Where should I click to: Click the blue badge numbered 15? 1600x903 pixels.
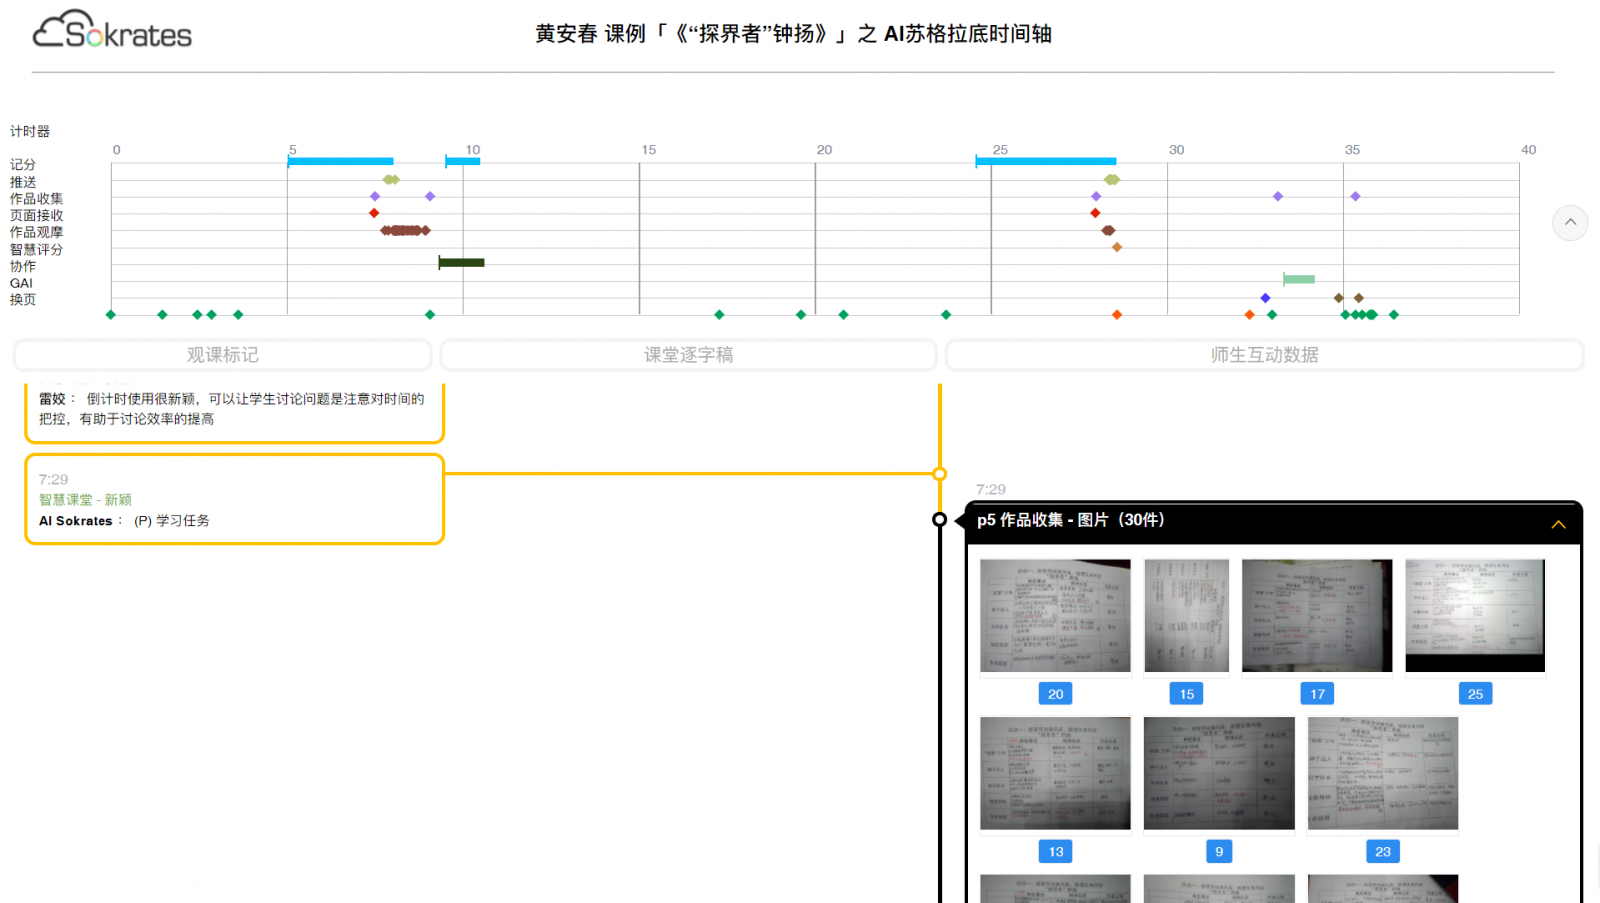pos(1186,694)
